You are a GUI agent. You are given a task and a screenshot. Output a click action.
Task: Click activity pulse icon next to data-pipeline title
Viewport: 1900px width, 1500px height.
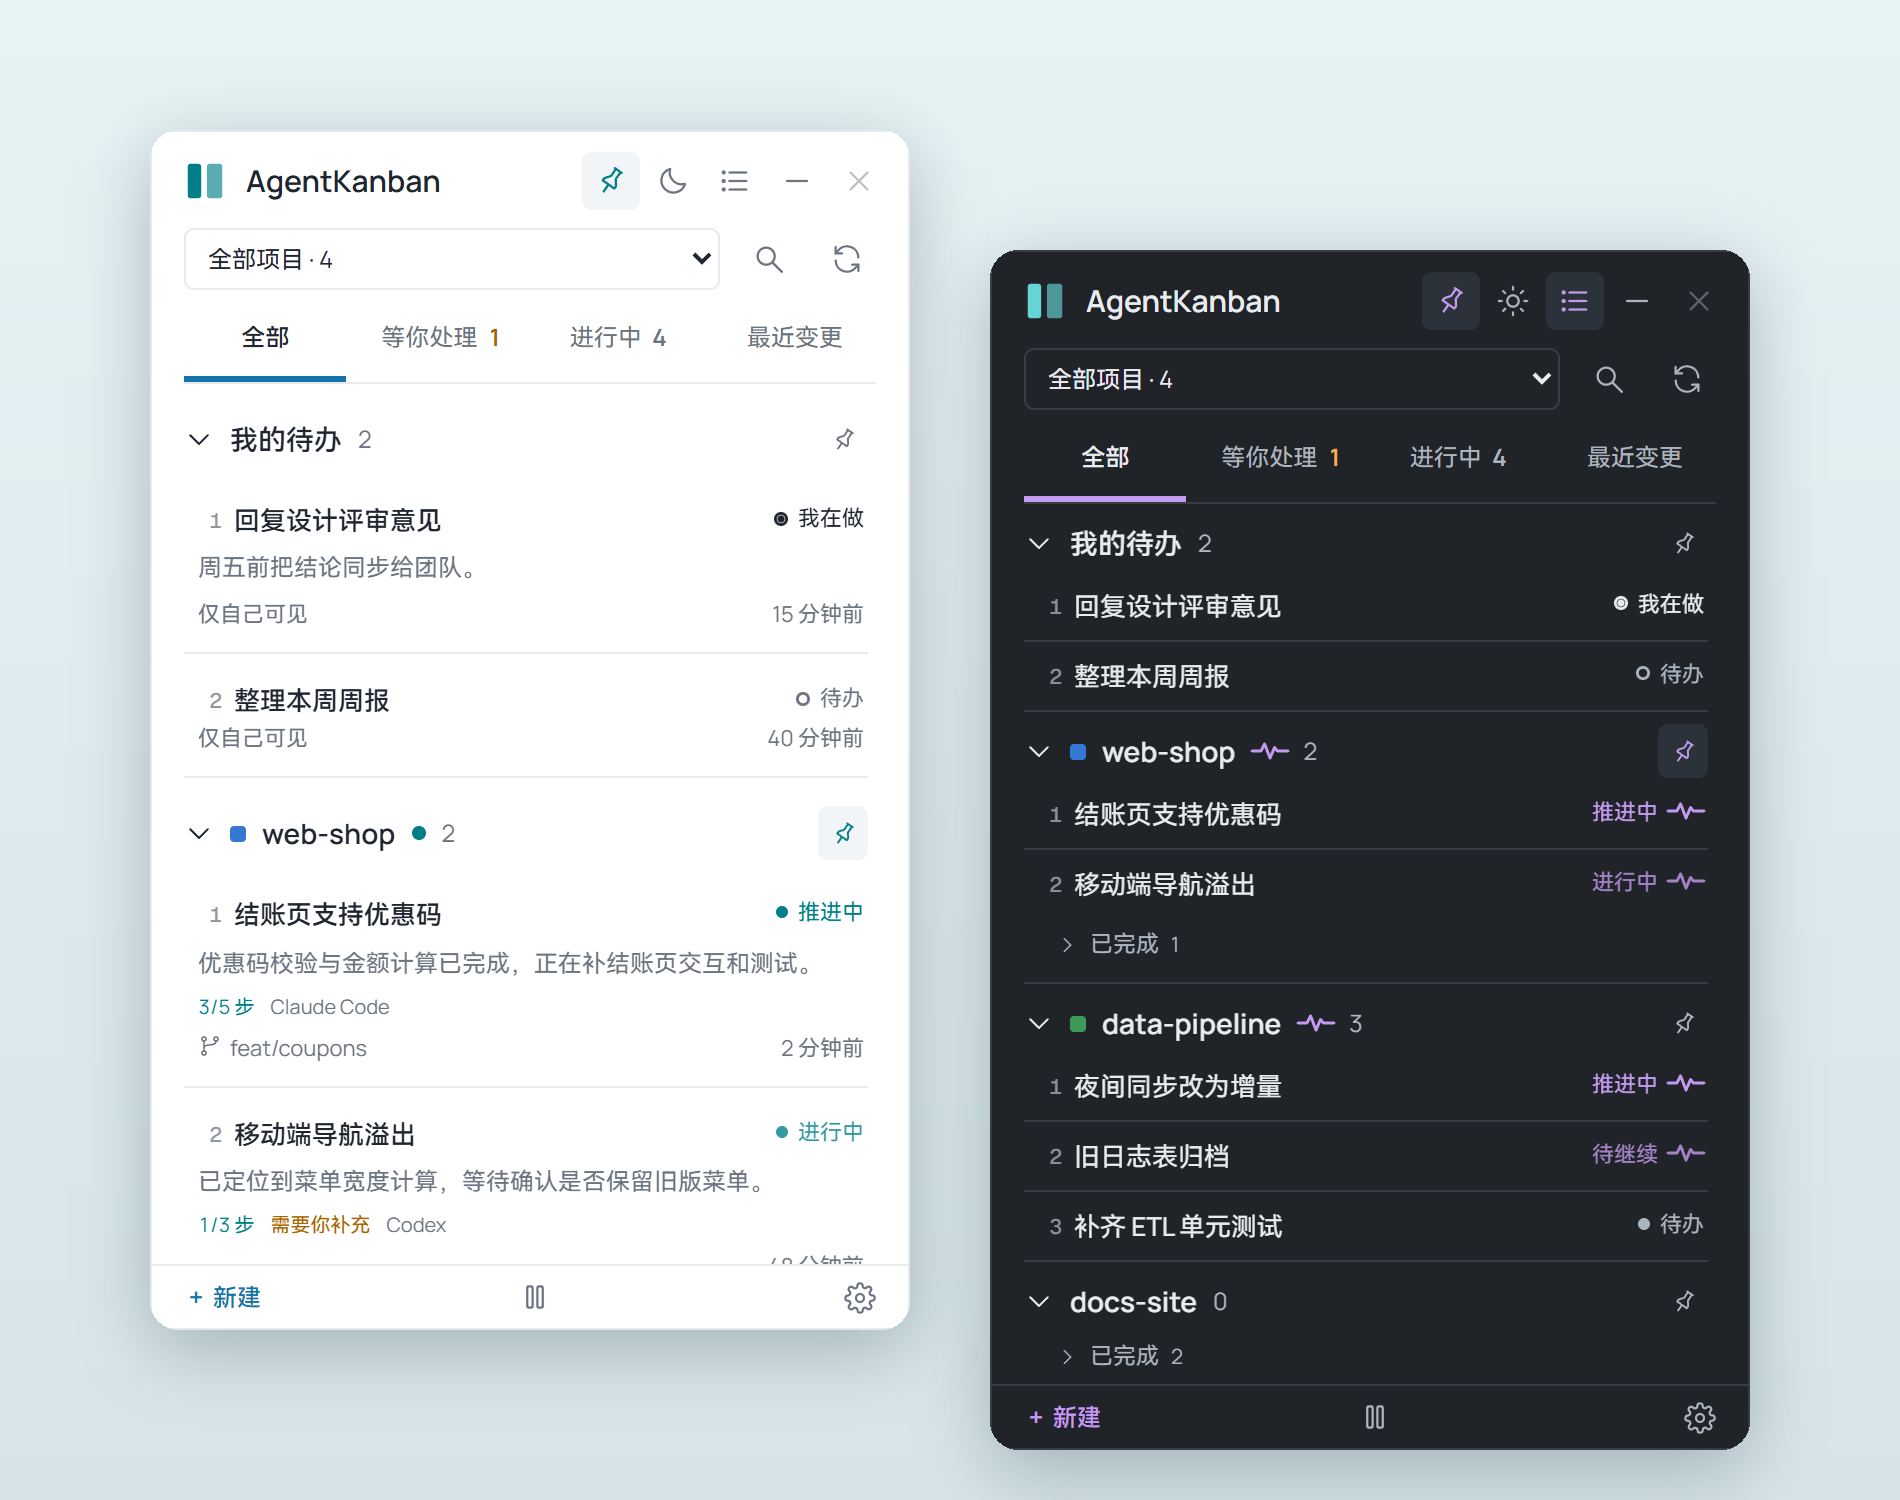[x=1316, y=1023]
